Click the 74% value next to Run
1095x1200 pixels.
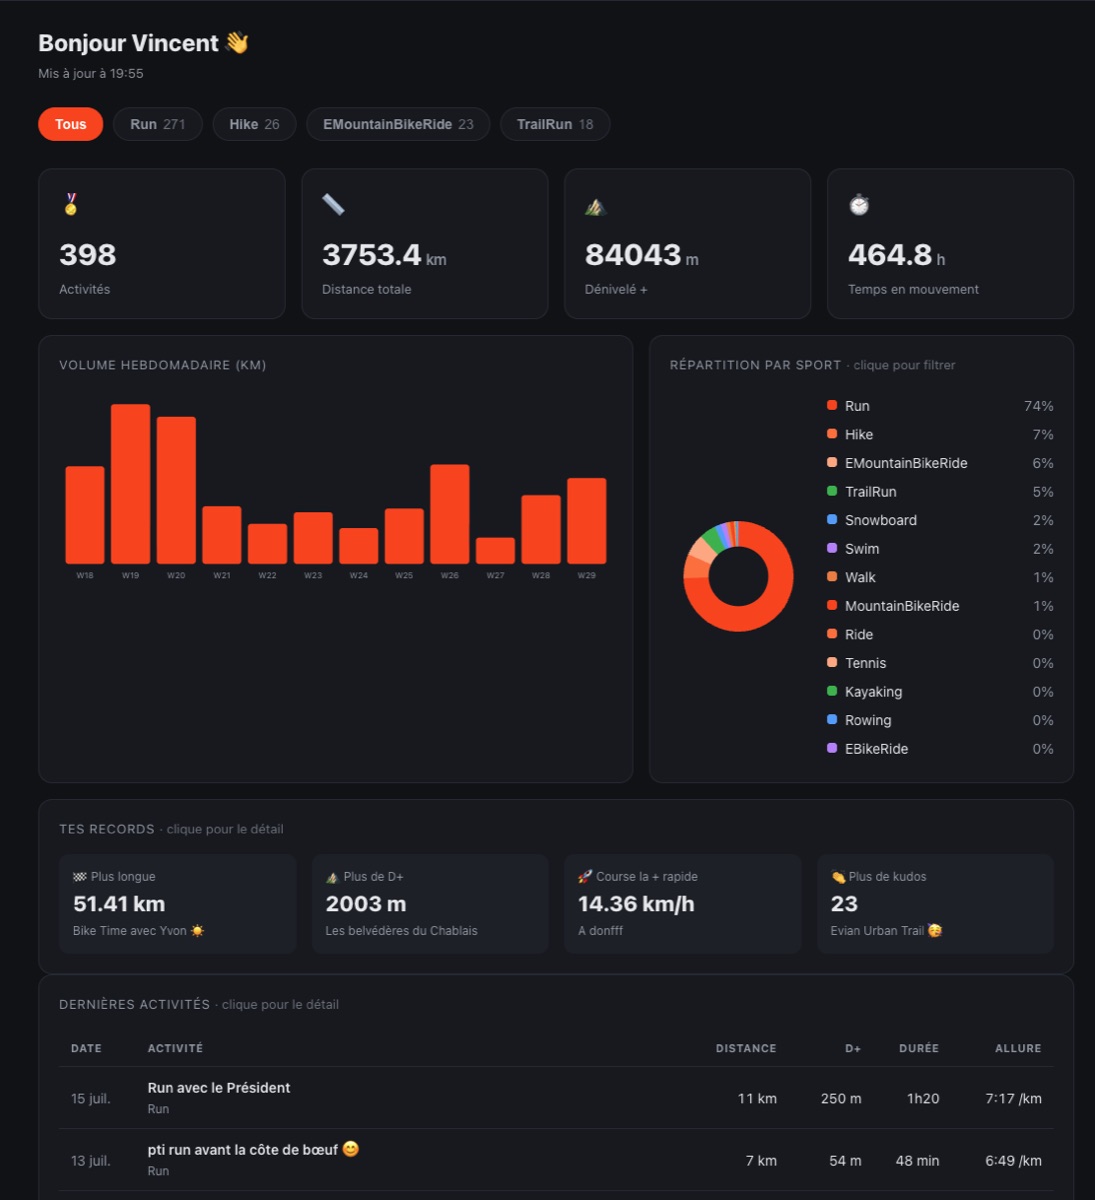(1038, 406)
